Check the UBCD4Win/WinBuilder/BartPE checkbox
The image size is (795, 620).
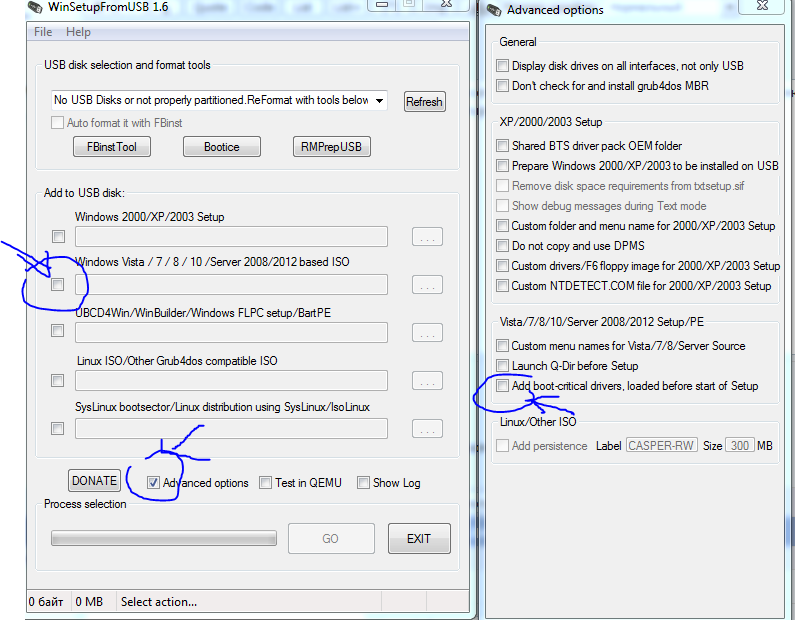point(58,331)
